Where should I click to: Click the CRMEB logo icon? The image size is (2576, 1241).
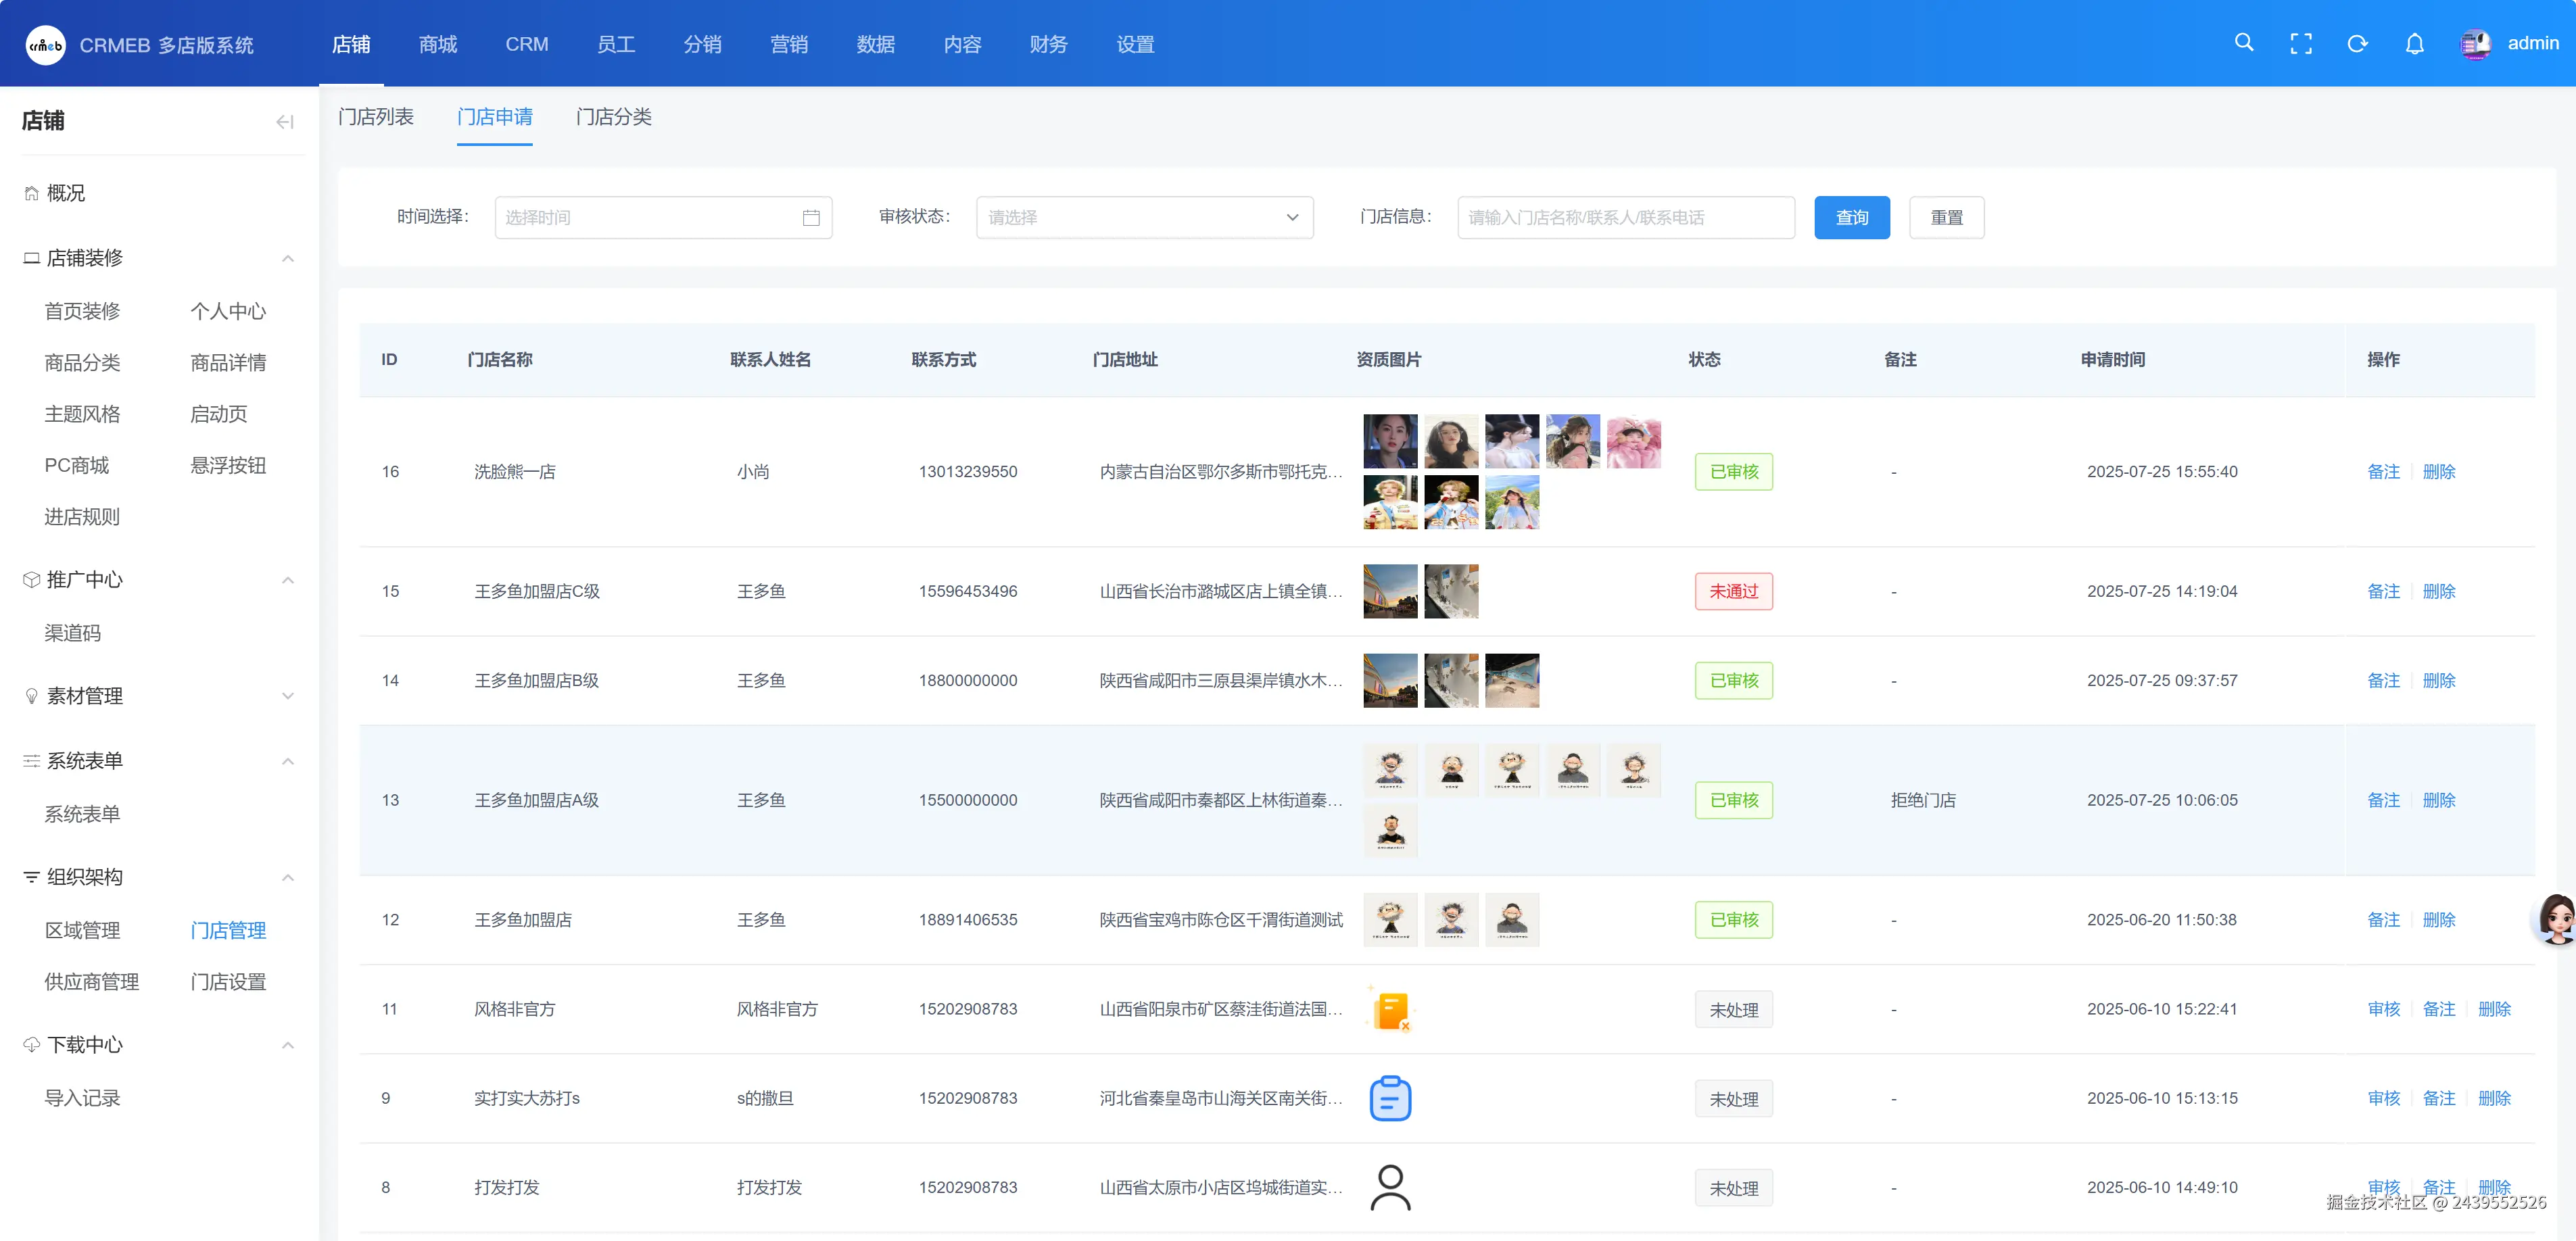(x=45, y=45)
